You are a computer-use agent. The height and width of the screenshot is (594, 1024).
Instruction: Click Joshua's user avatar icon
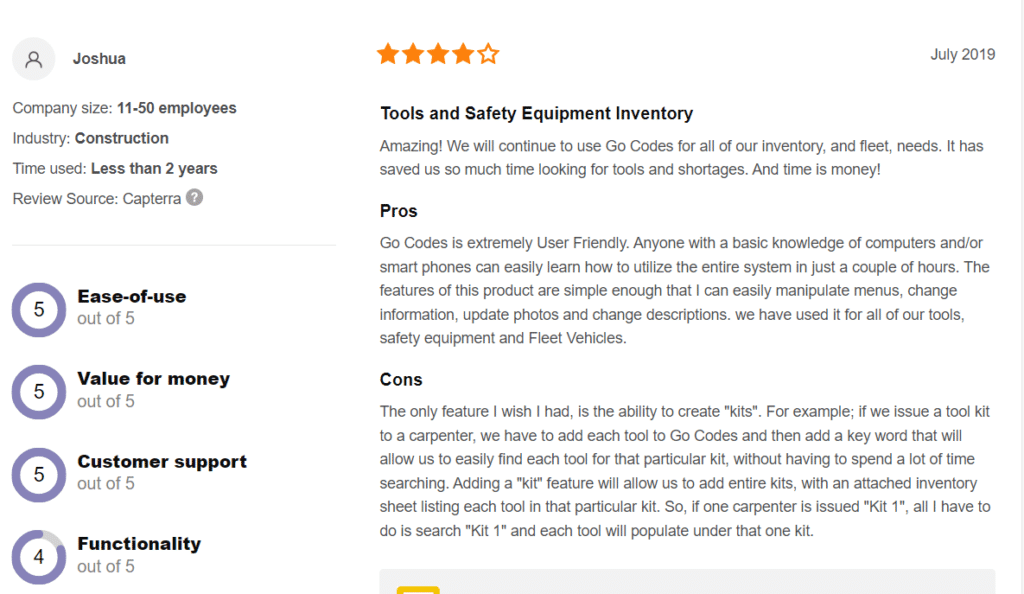33,59
